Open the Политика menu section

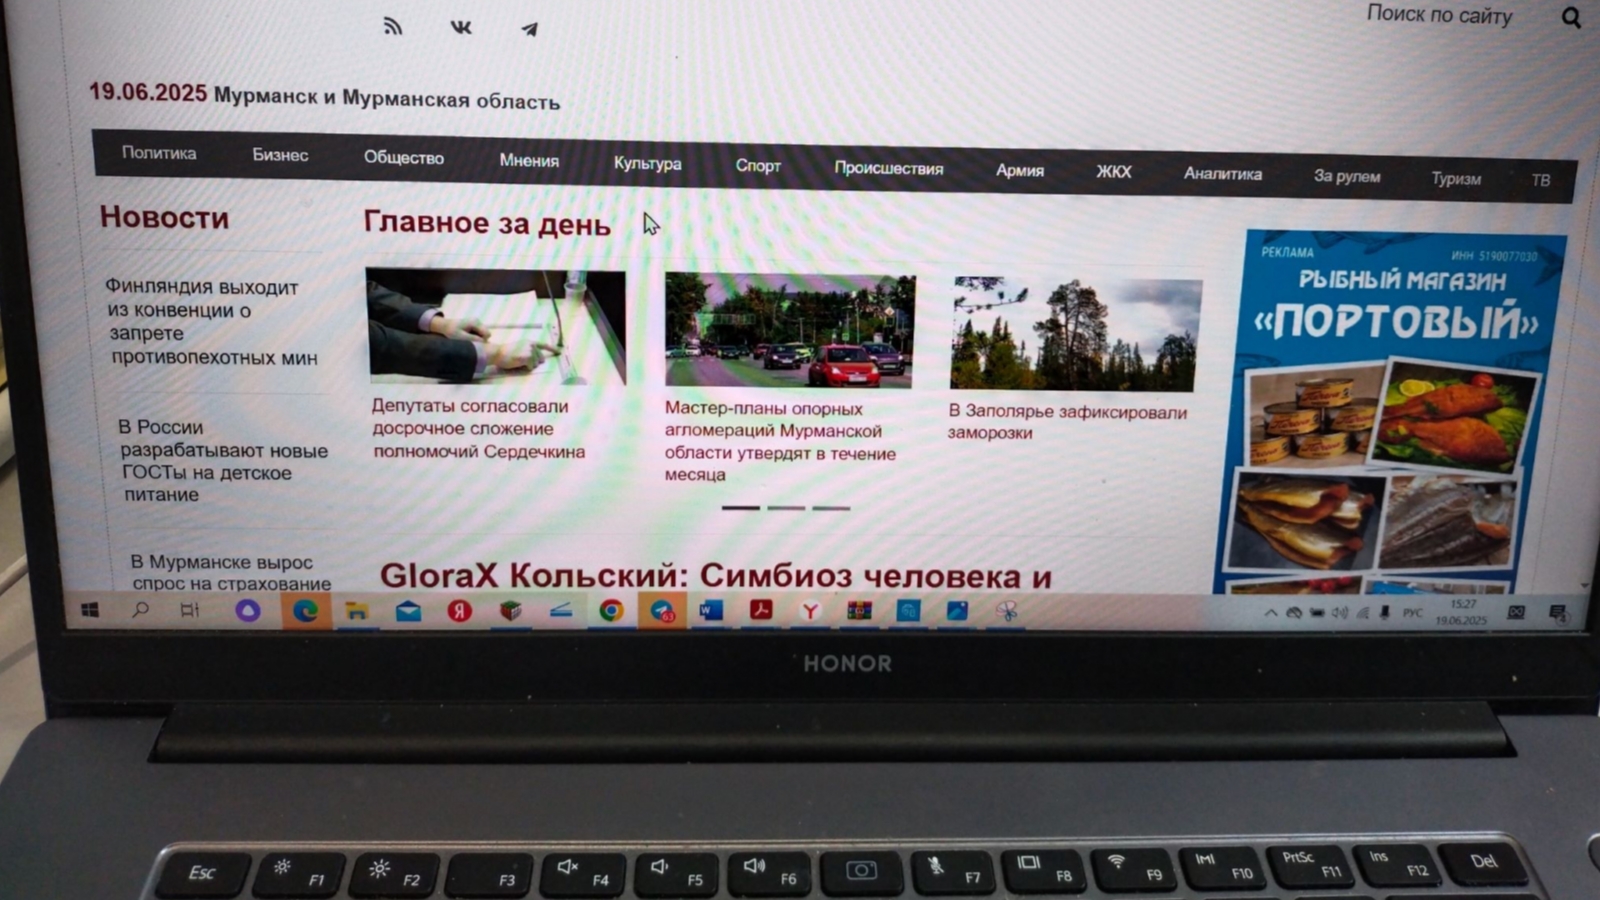tap(159, 153)
